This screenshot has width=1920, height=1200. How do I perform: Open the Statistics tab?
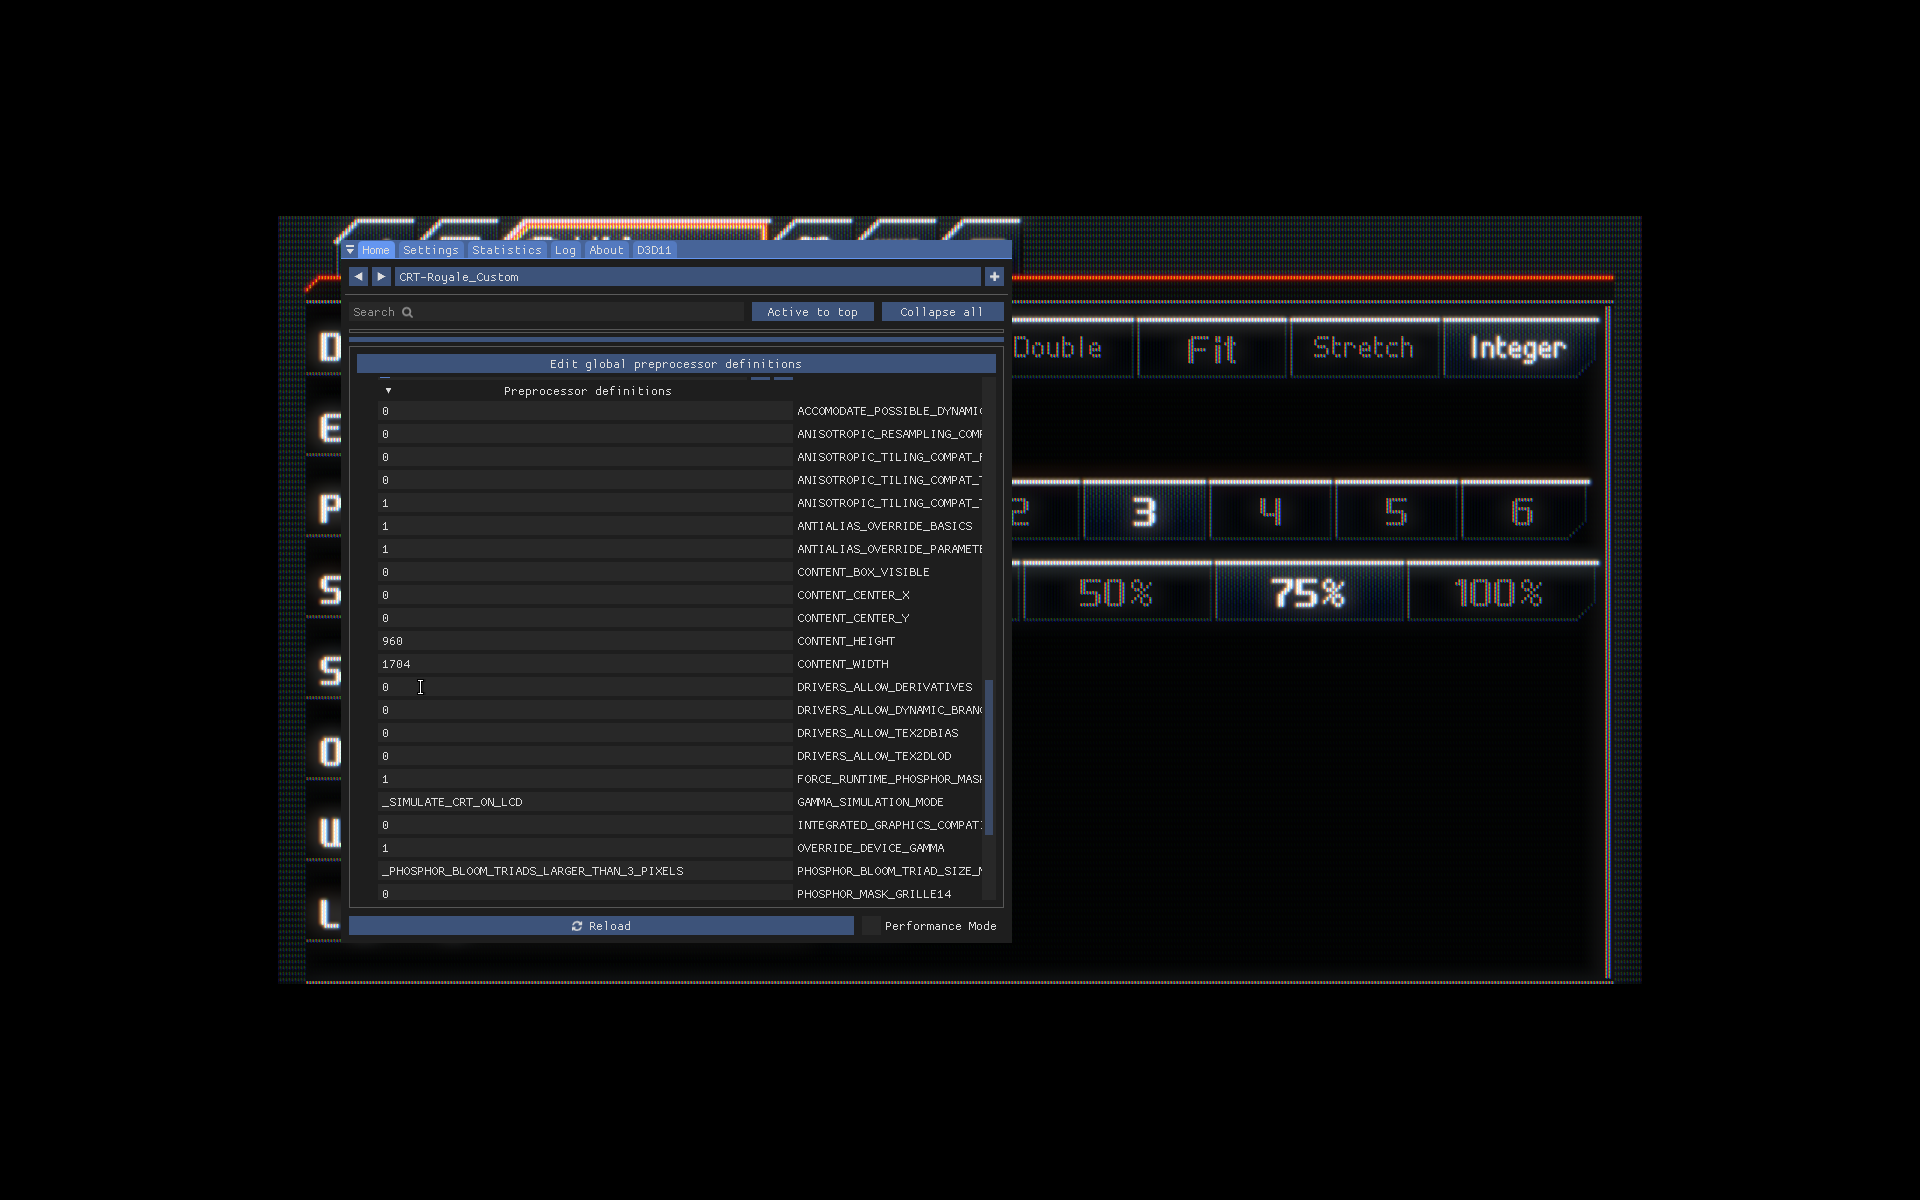(x=507, y=250)
